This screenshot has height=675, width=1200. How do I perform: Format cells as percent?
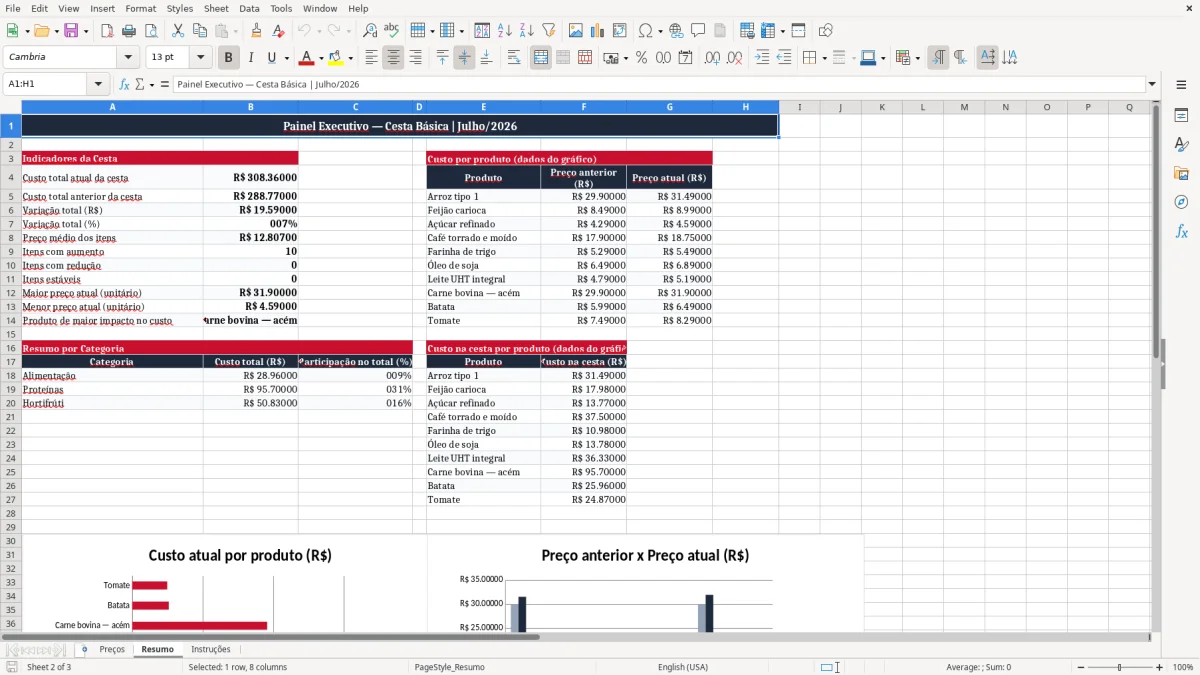(x=641, y=58)
